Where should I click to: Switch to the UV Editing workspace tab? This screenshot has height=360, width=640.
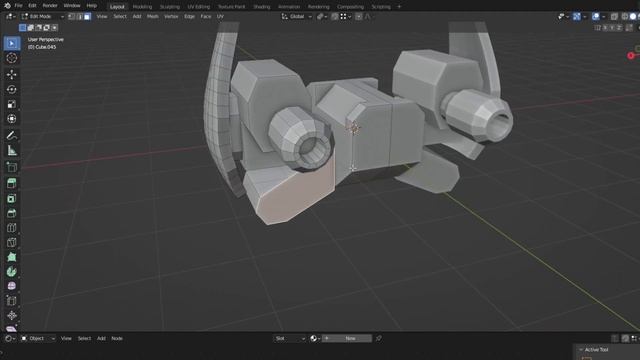tap(199, 7)
